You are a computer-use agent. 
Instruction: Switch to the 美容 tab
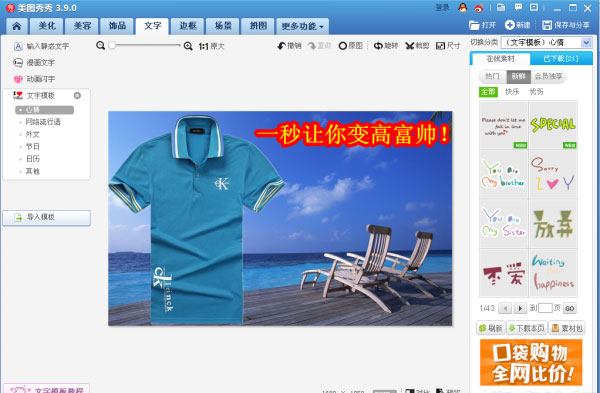[82, 26]
